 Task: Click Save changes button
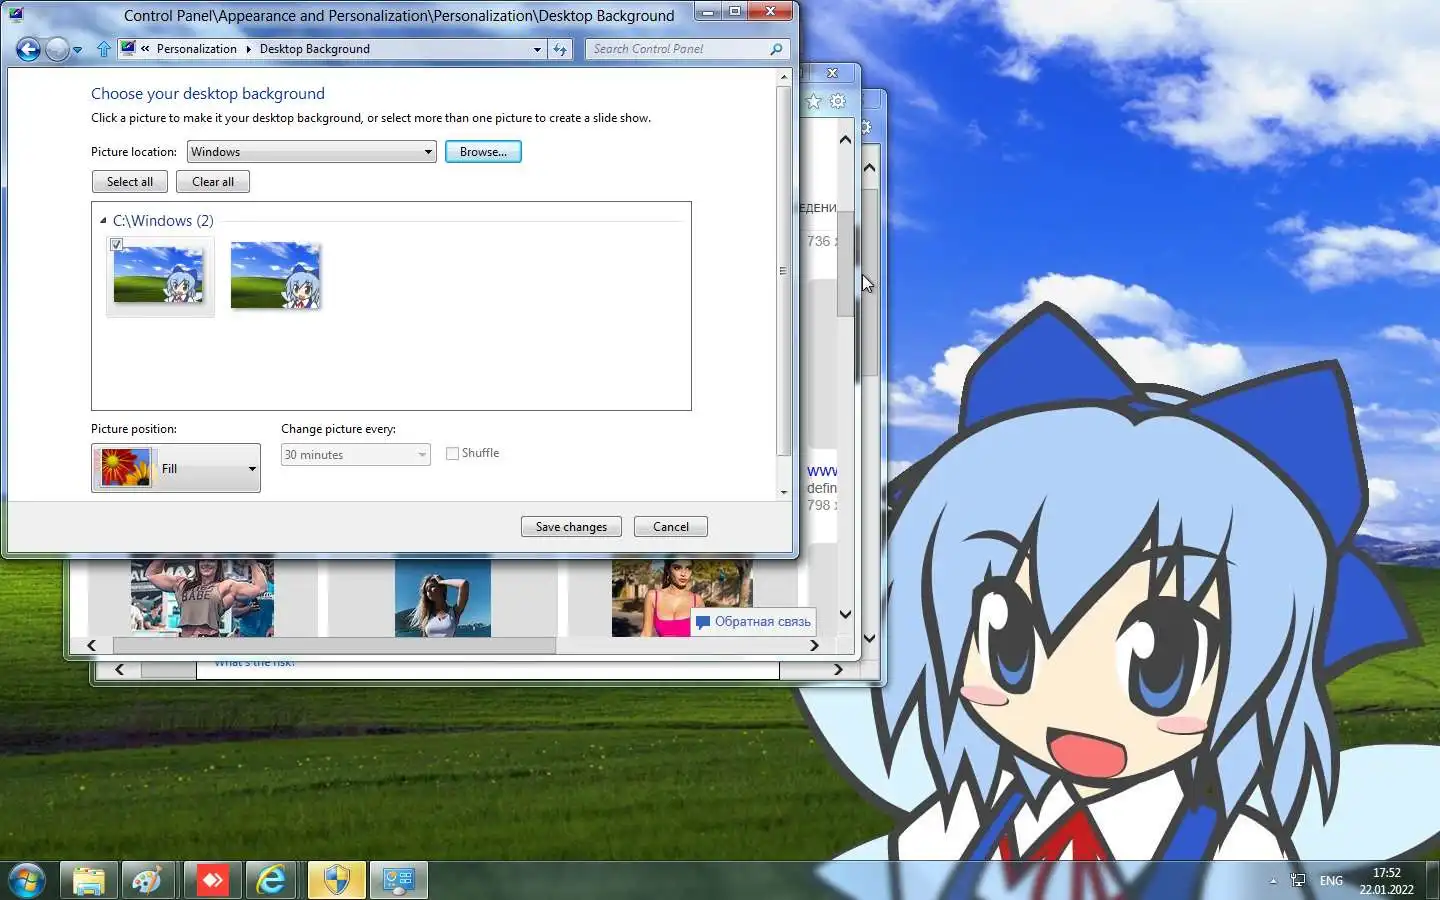[571, 527]
